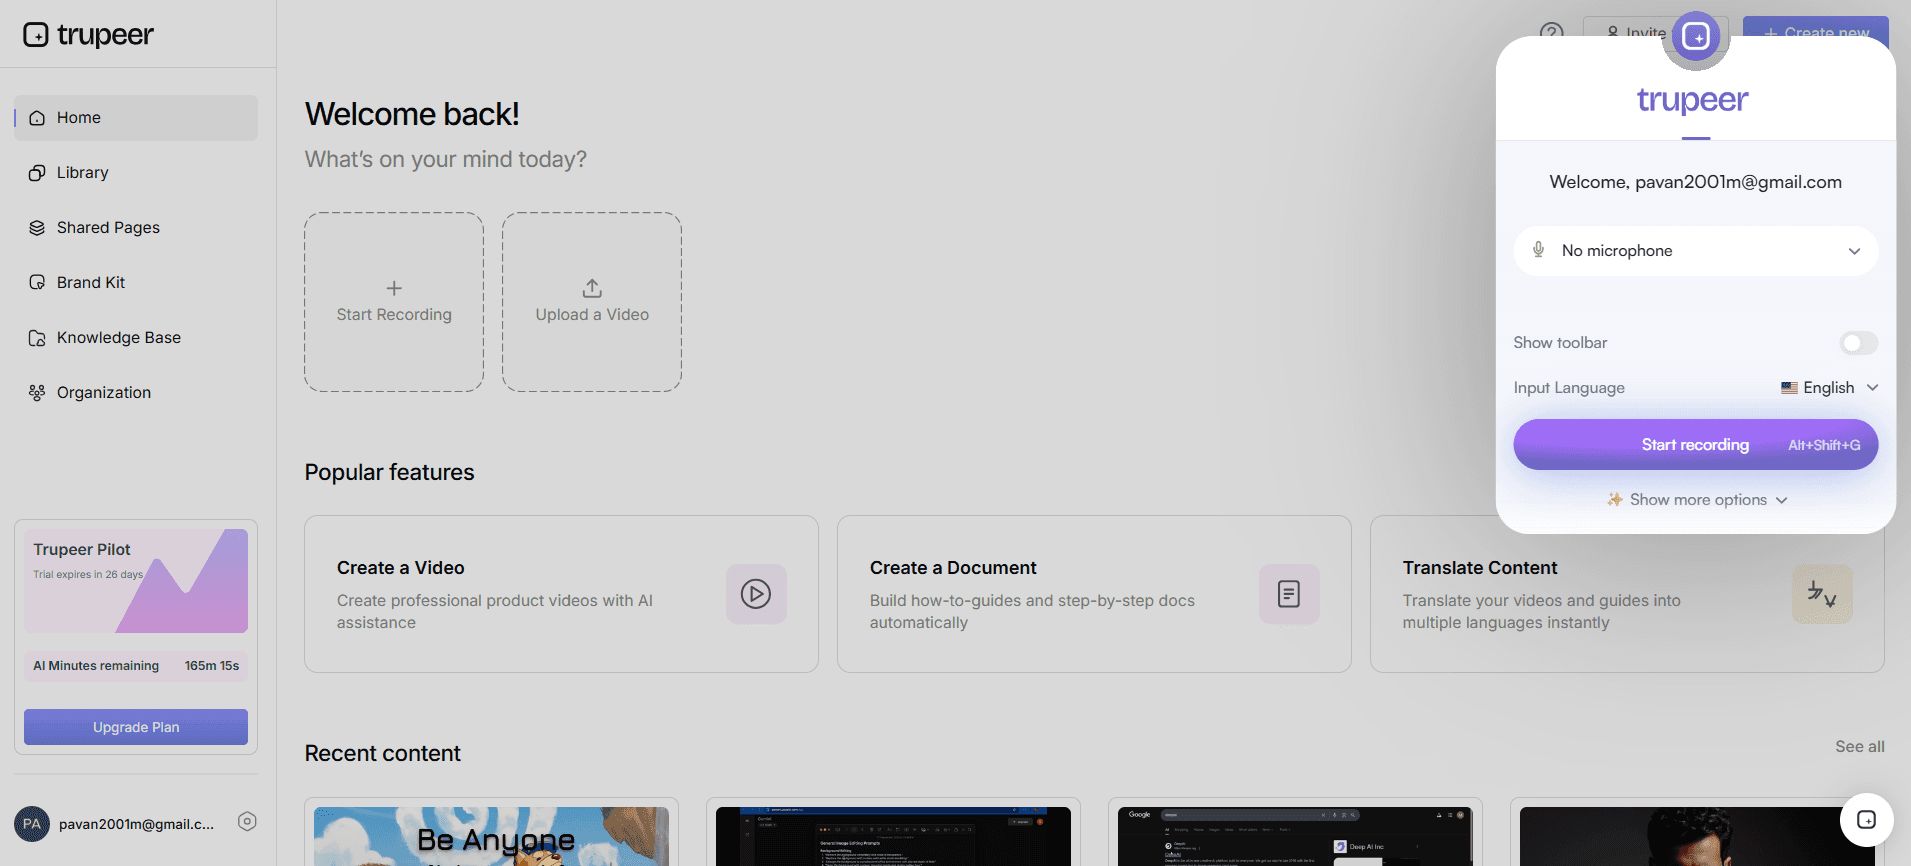Click See all recent content link

click(x=1860, y=747)
